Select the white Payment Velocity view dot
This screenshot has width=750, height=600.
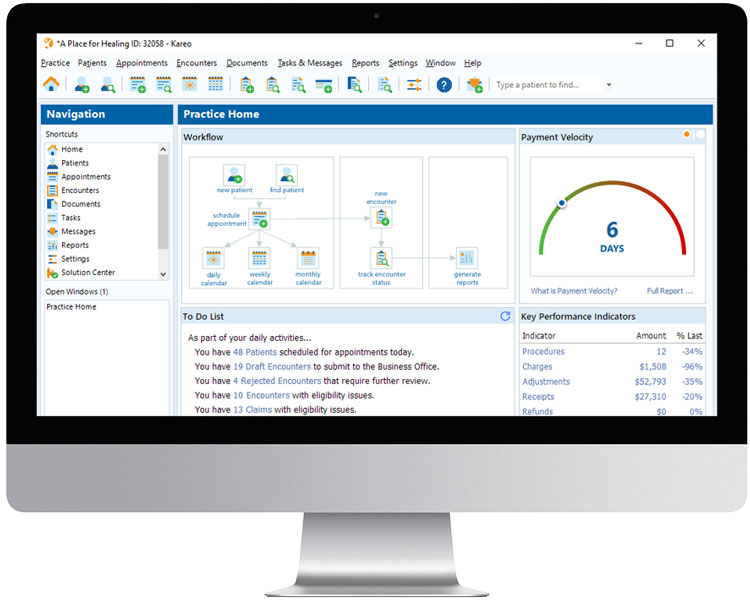(x=700, y=135)
